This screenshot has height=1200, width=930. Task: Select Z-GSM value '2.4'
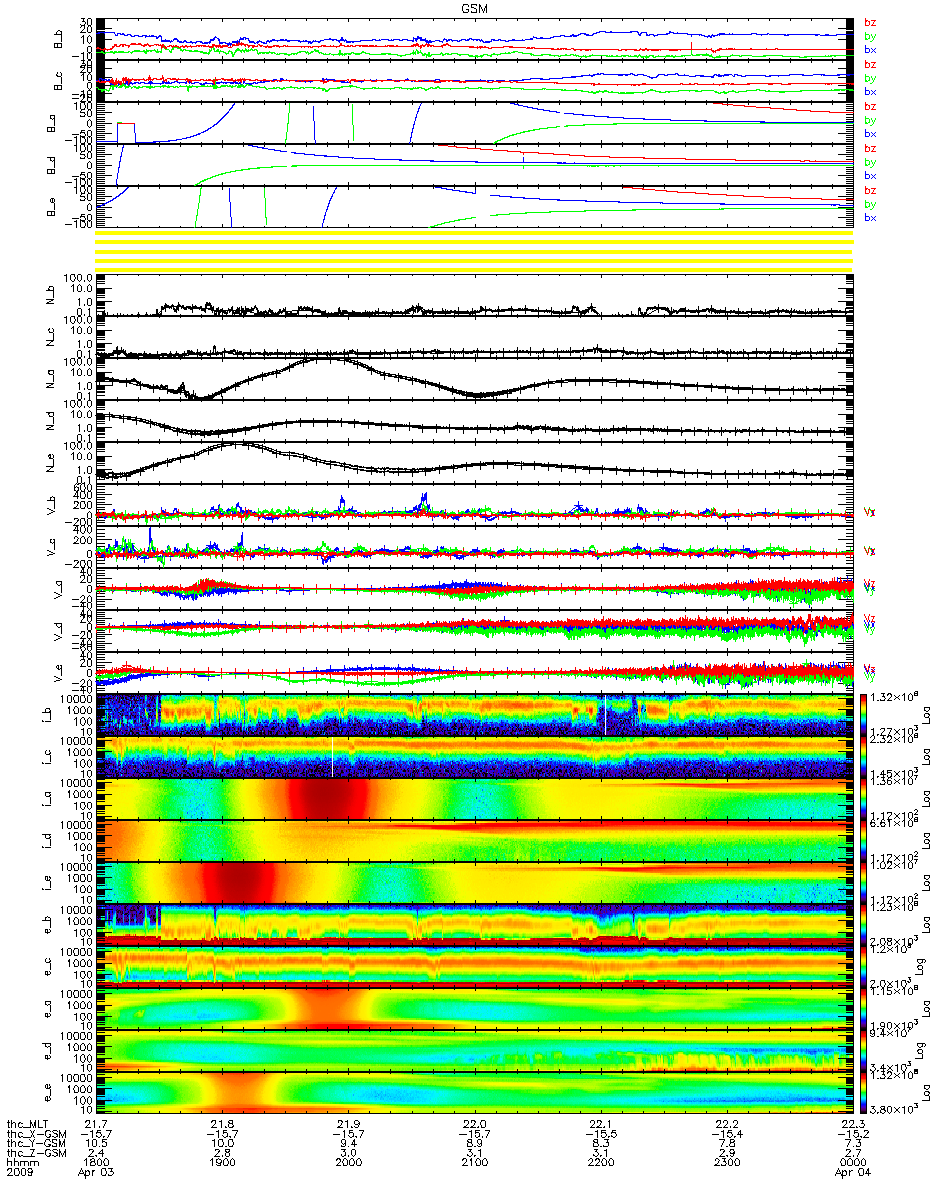pyautogui.click(x=98, y=1154)
